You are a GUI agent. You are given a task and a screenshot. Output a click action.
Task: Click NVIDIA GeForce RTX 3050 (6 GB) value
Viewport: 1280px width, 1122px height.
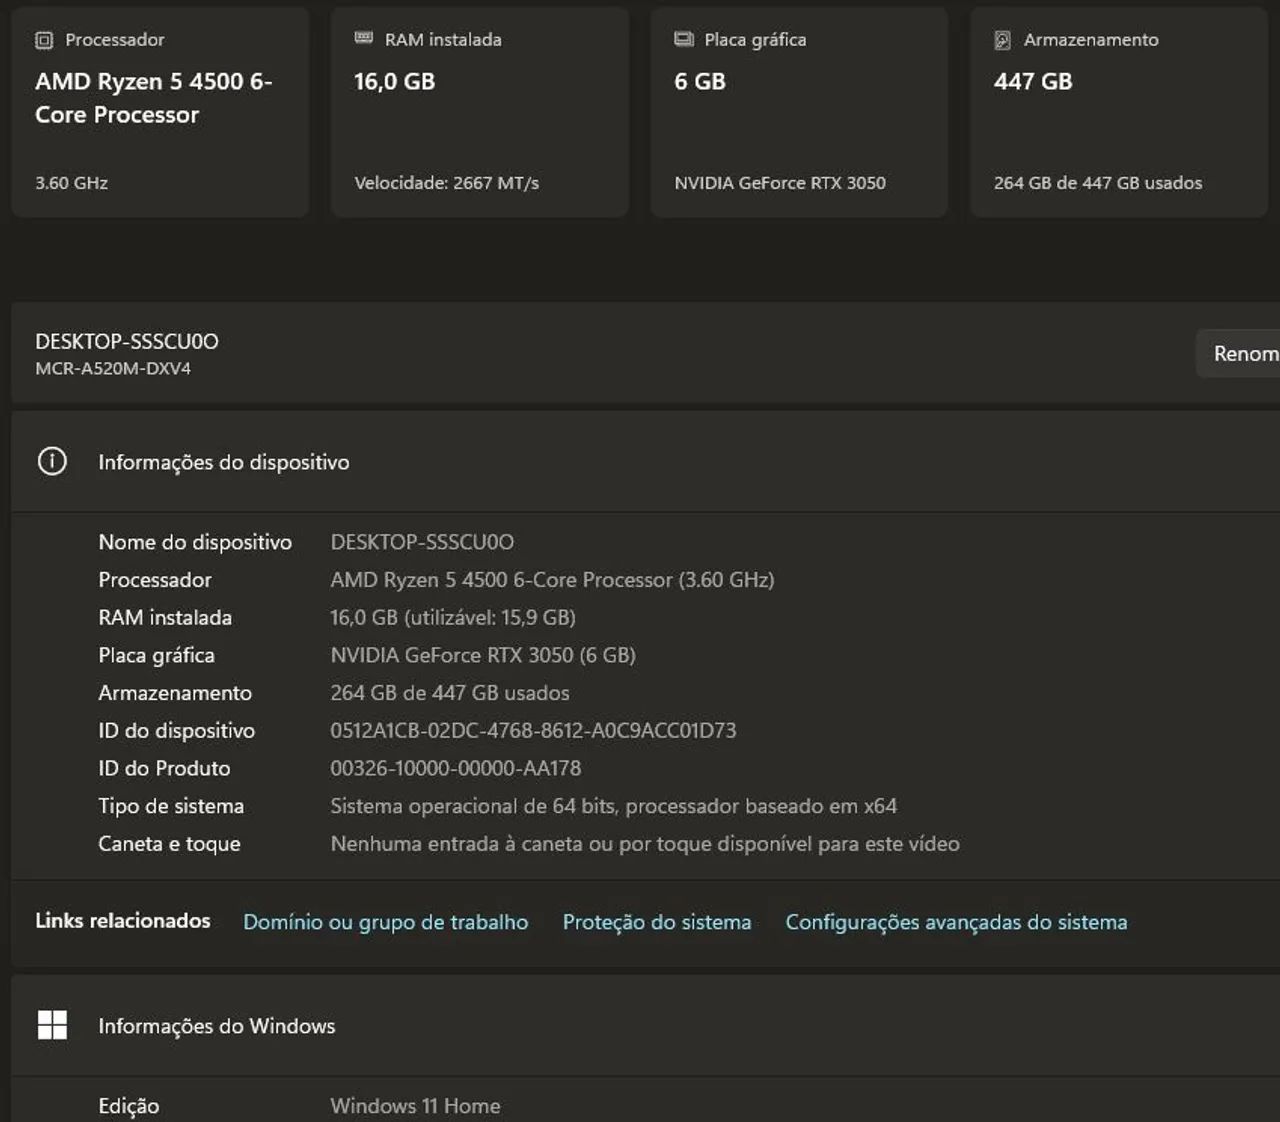pos(483,655)
